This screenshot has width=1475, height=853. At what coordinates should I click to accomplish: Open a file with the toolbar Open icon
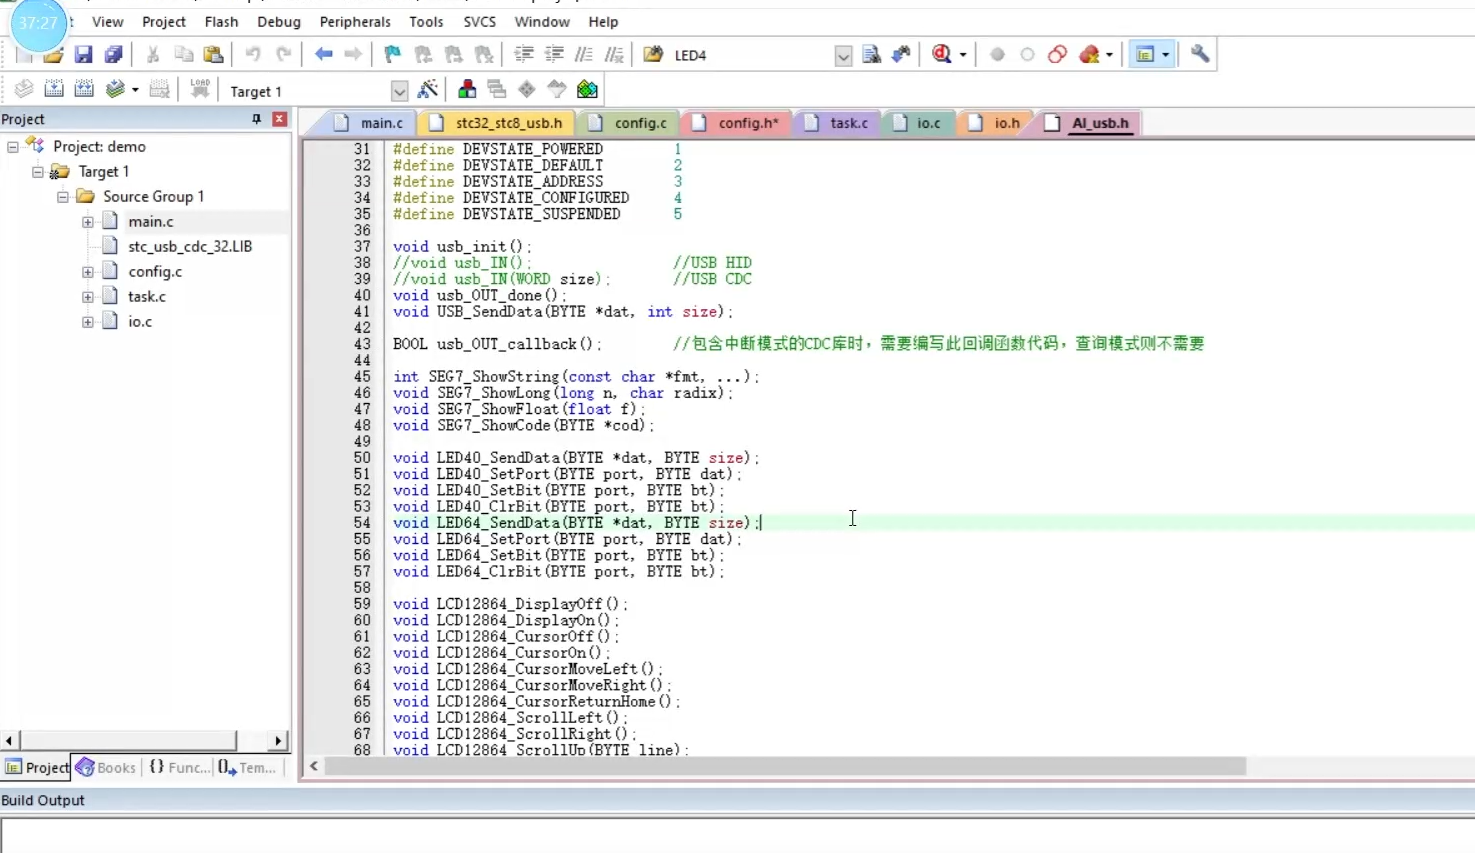[54, 55]
